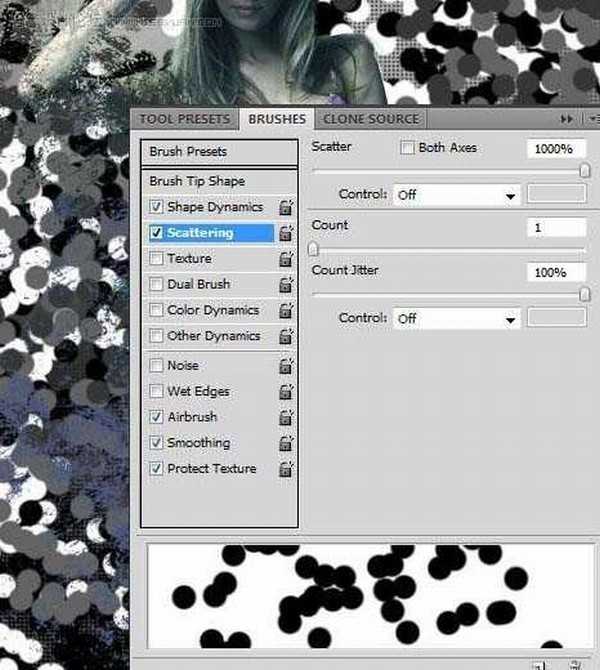Lock the Noise brush setting
The width and height of the screenshot is (600, 670).
(286, 367)
